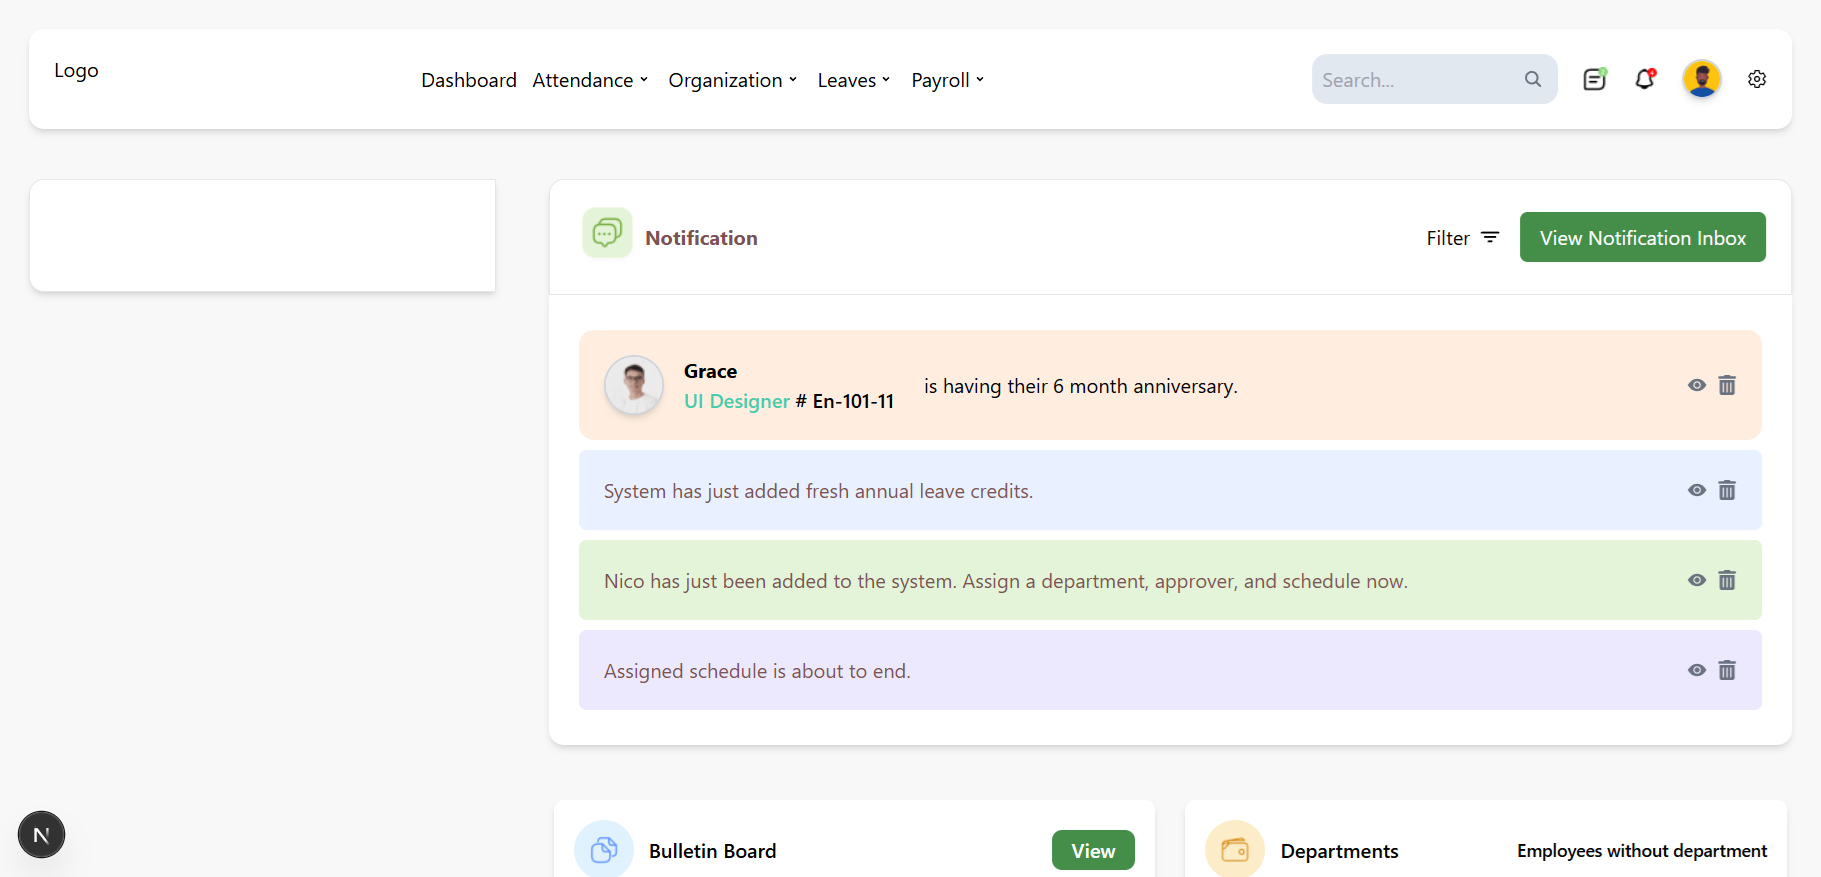
Task: Toggle eye icon on leave credits notification
Action: tap(1697, 490)
